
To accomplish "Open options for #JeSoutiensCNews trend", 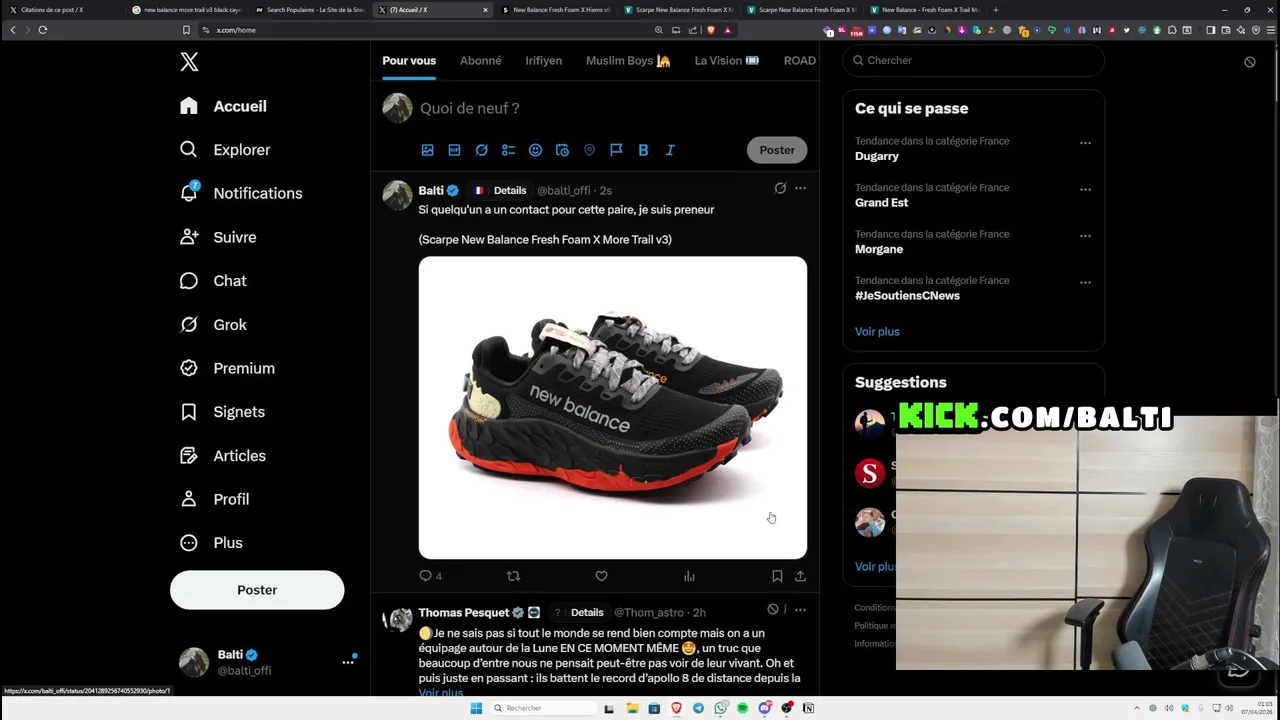I will tap(1085, 282).
